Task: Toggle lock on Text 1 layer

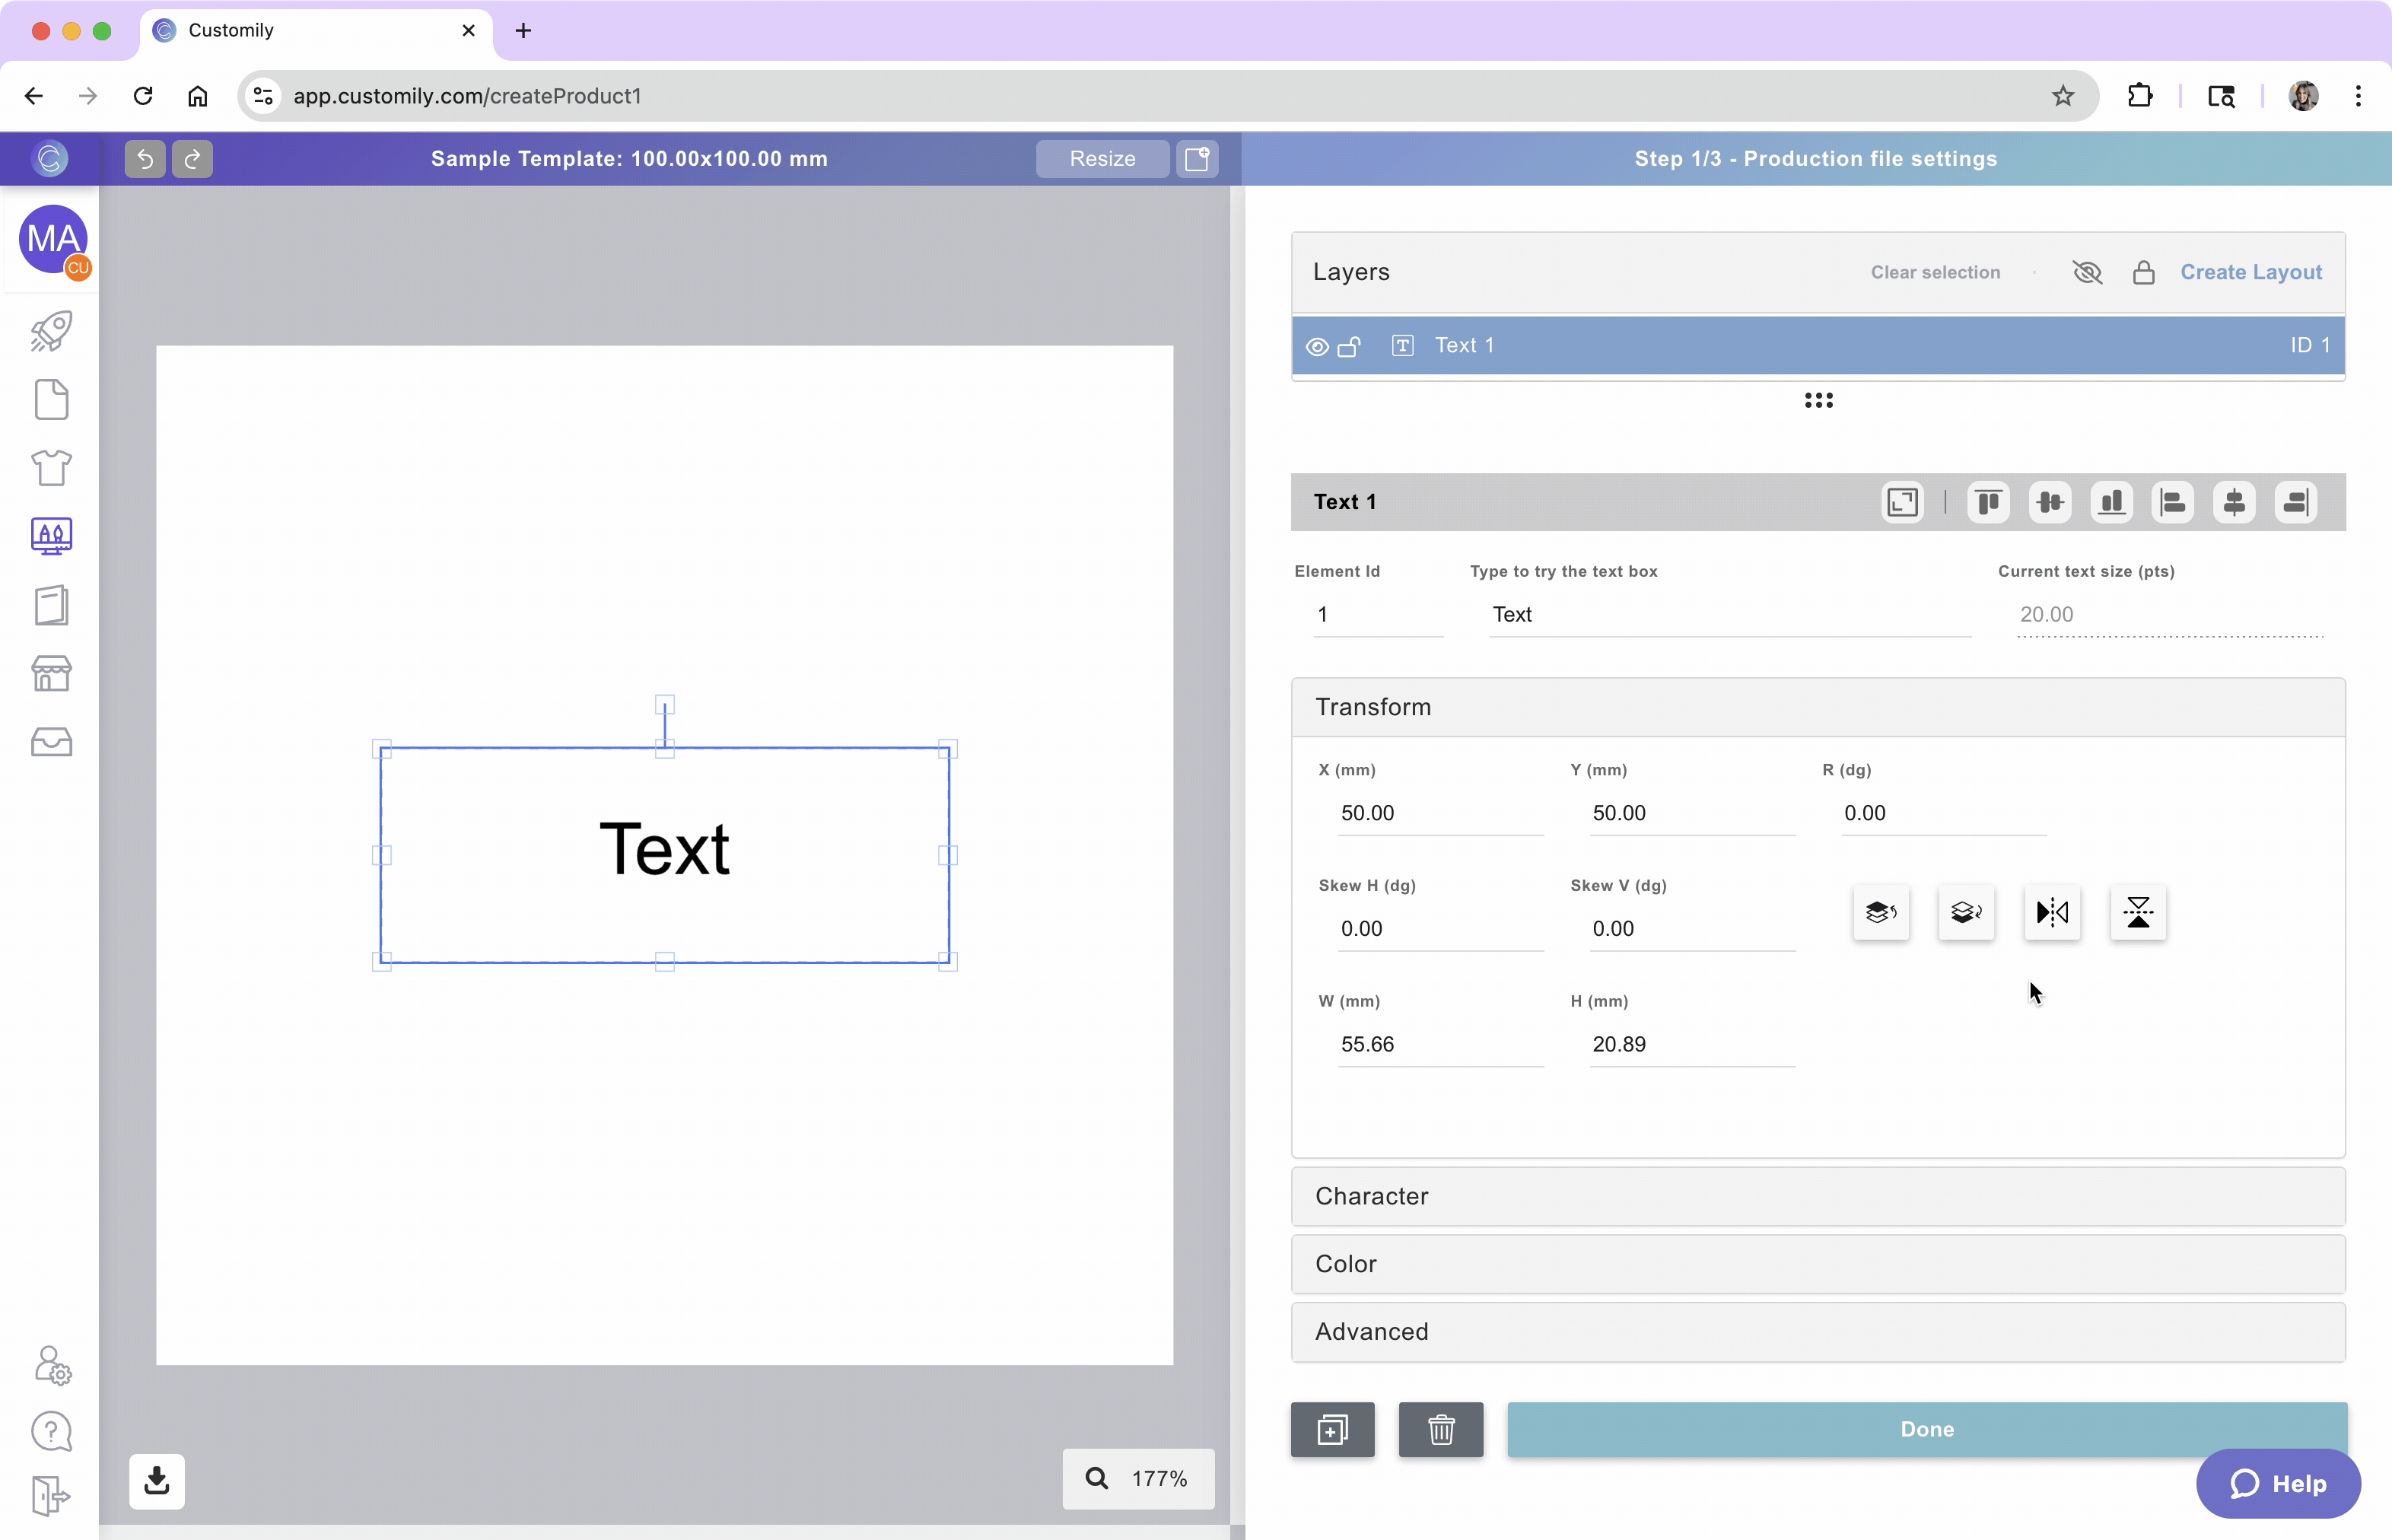Action: [x=1349, y=346]
